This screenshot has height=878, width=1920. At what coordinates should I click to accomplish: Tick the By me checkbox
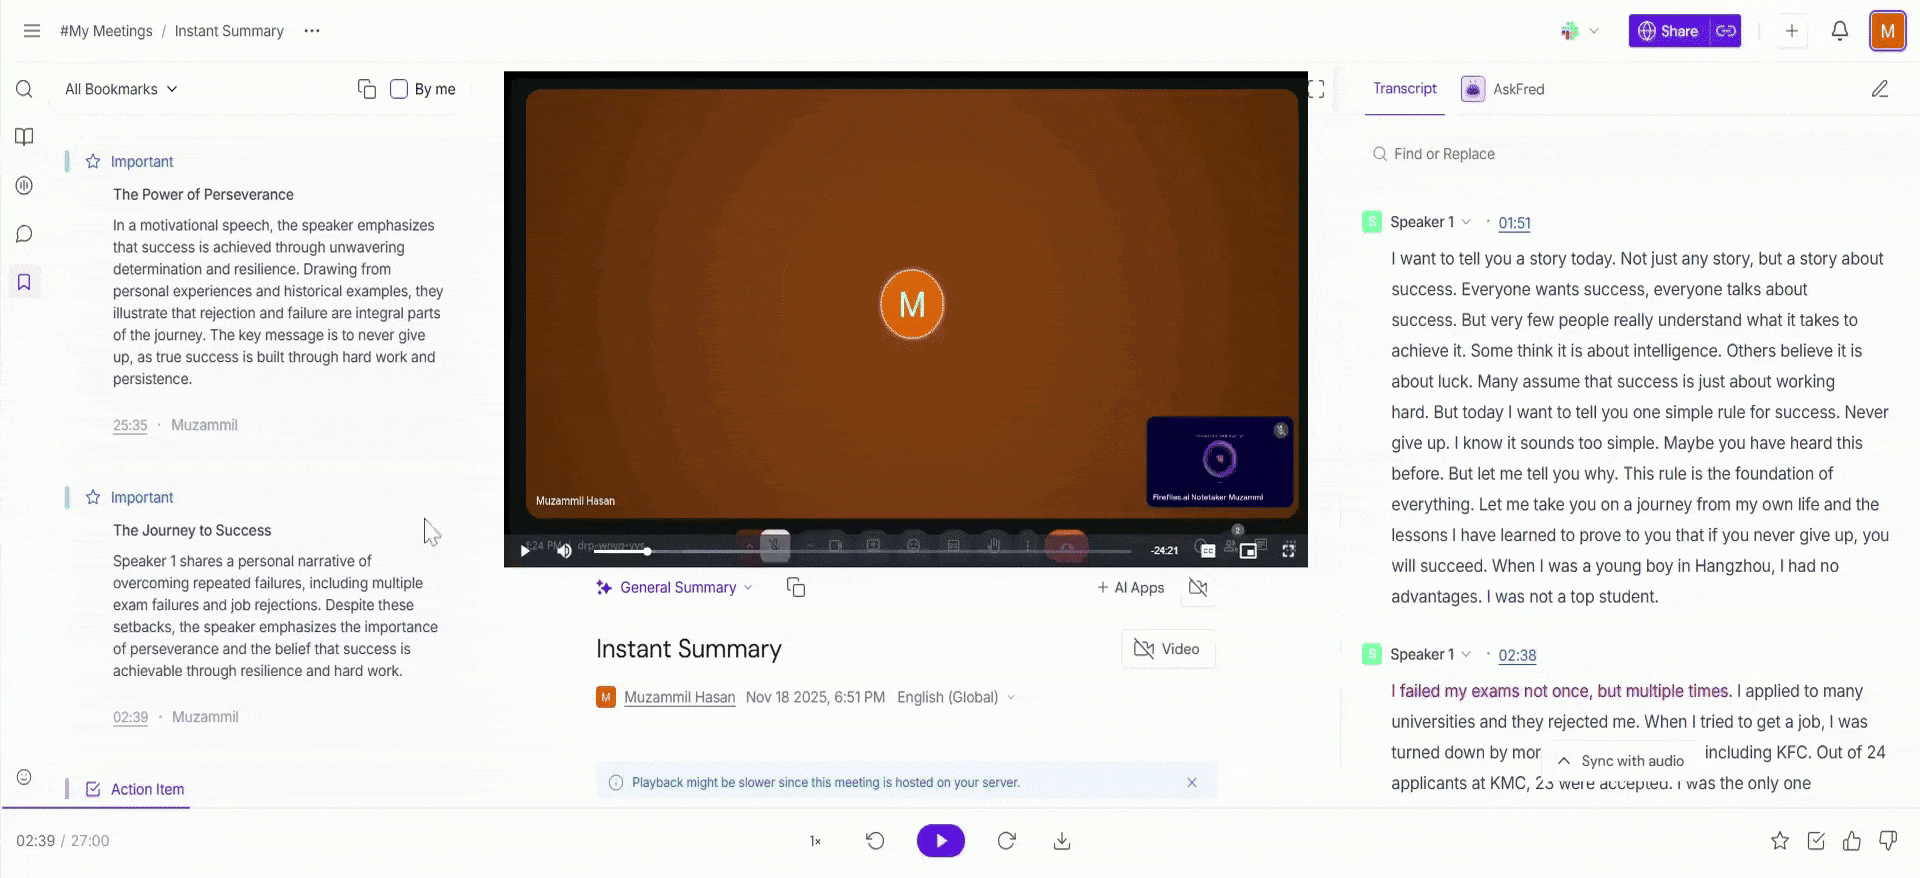[x=399, y=89]
